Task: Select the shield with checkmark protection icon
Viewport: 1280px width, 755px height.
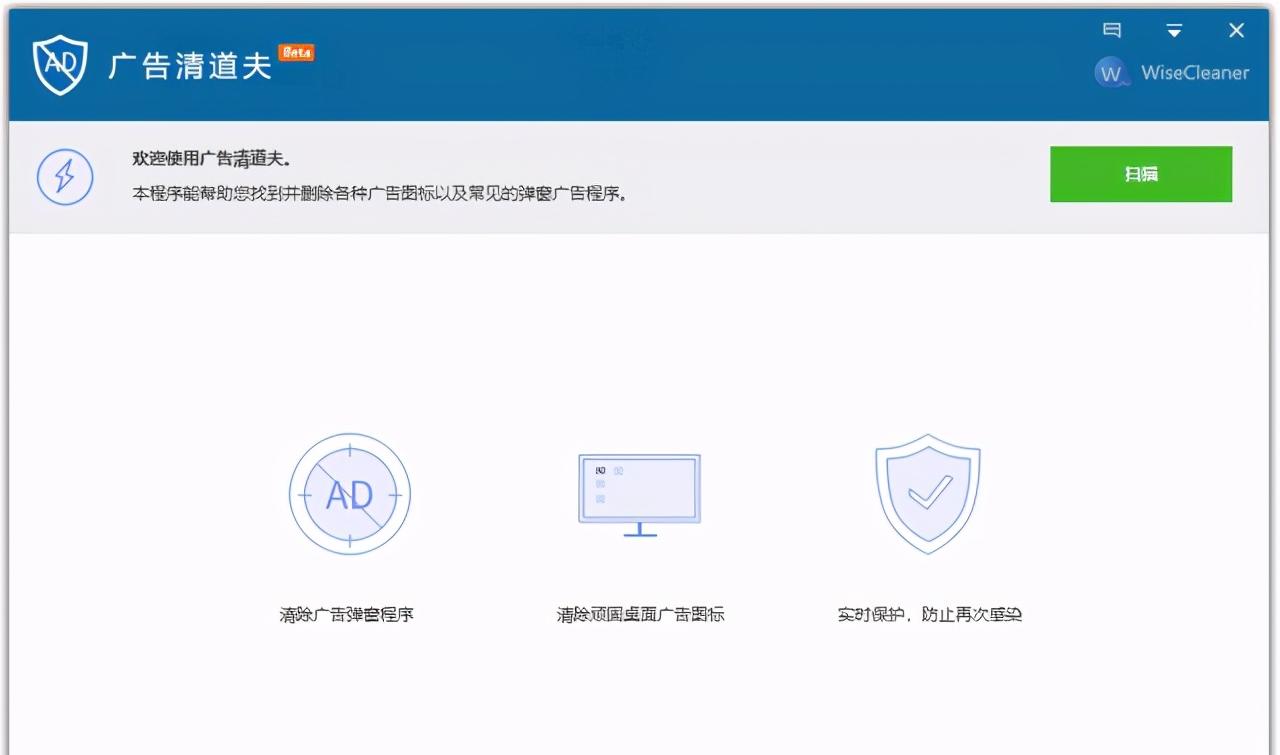Action: [x=928, y=494]
